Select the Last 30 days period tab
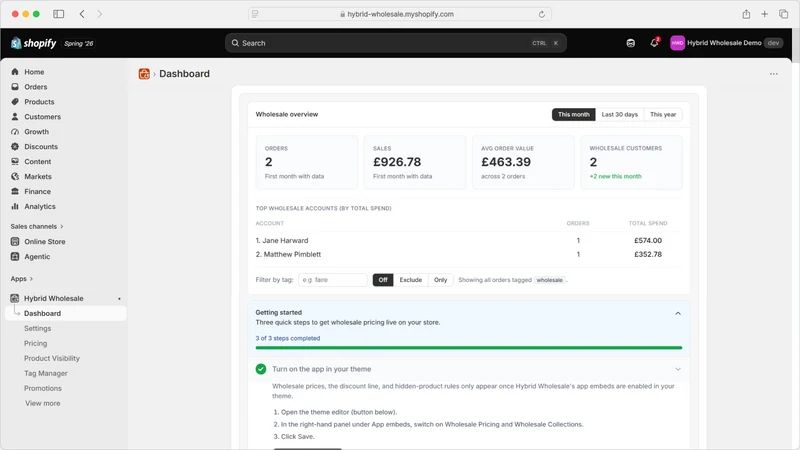Image resolution: width=800 pixels, height=450 pixels. (619, 114)
